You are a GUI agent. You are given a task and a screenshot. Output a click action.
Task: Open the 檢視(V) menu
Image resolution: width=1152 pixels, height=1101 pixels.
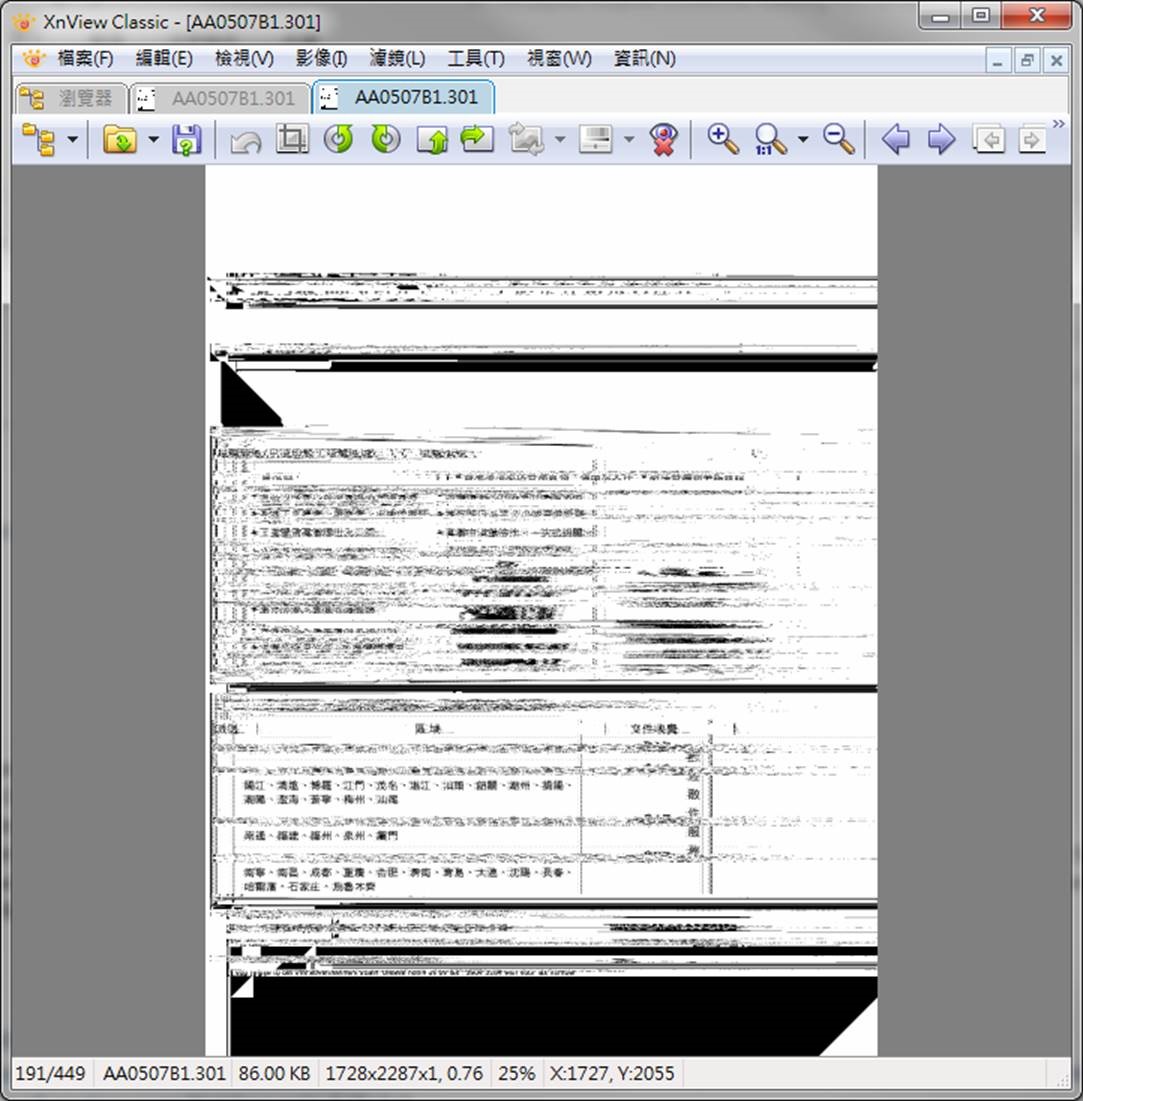point(244,59)
